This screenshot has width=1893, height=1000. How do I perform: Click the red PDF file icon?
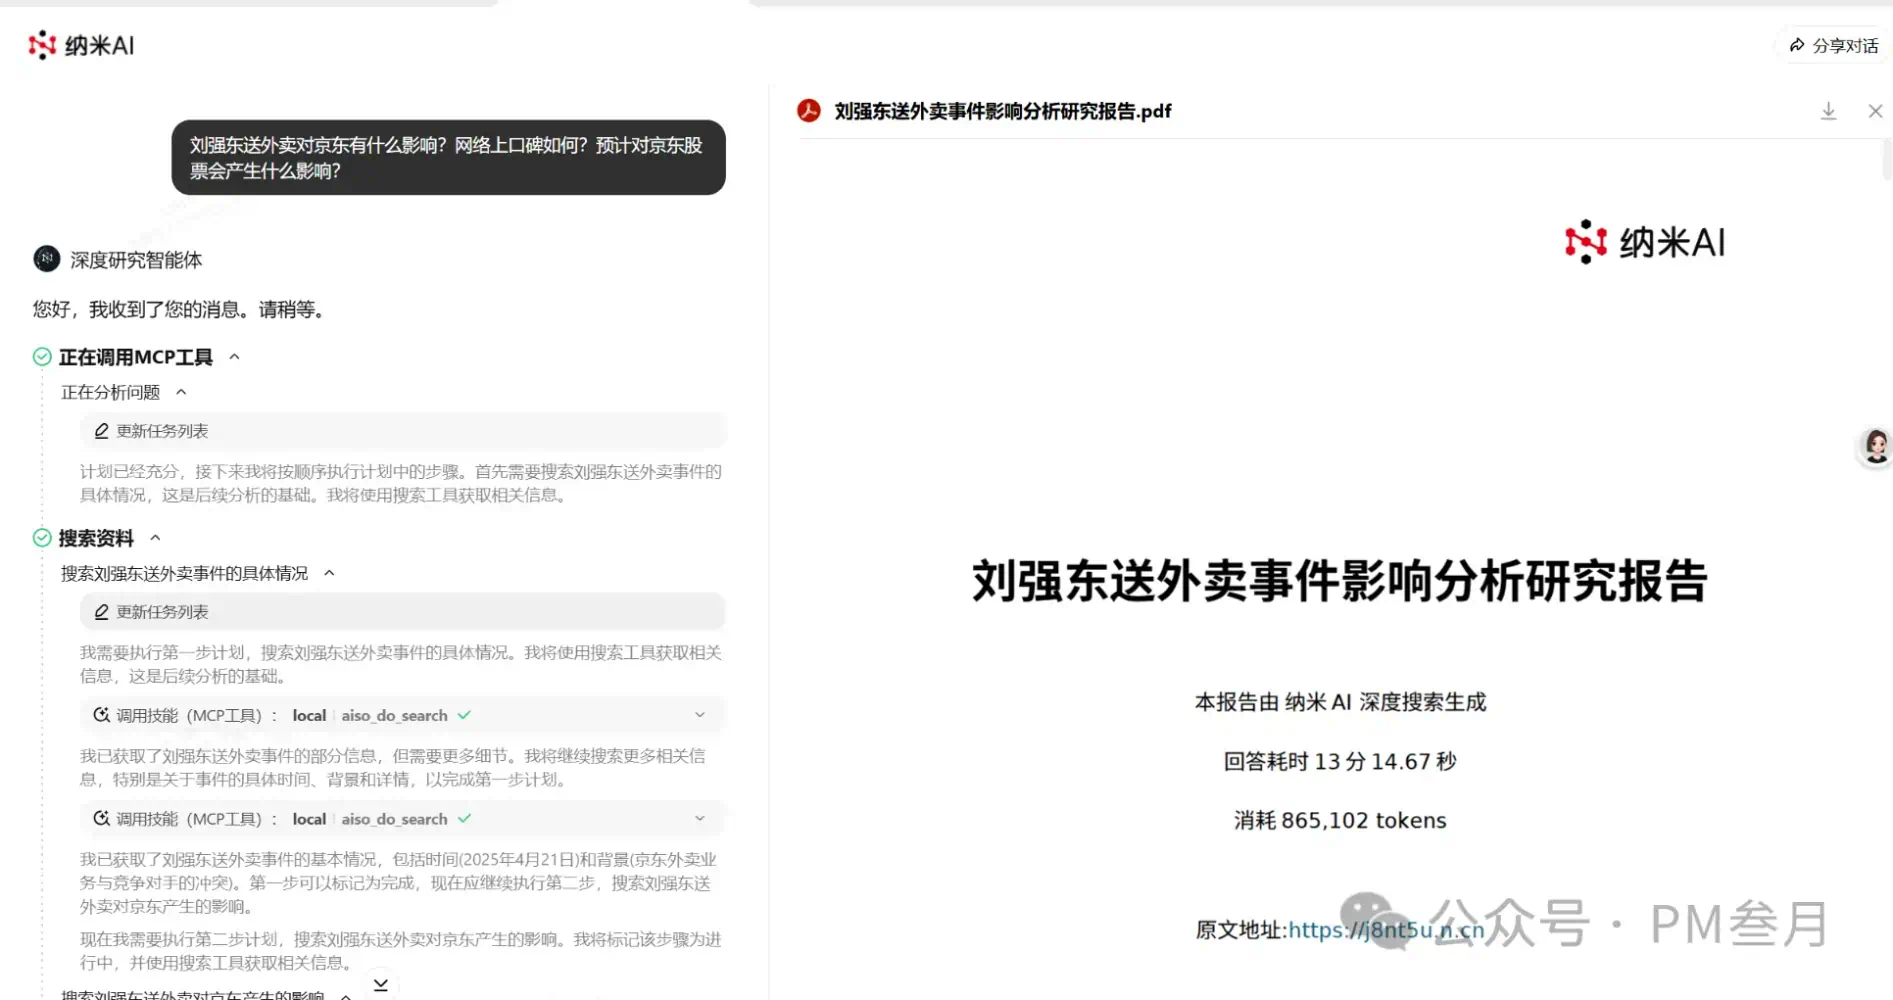(x=808, y=111)
